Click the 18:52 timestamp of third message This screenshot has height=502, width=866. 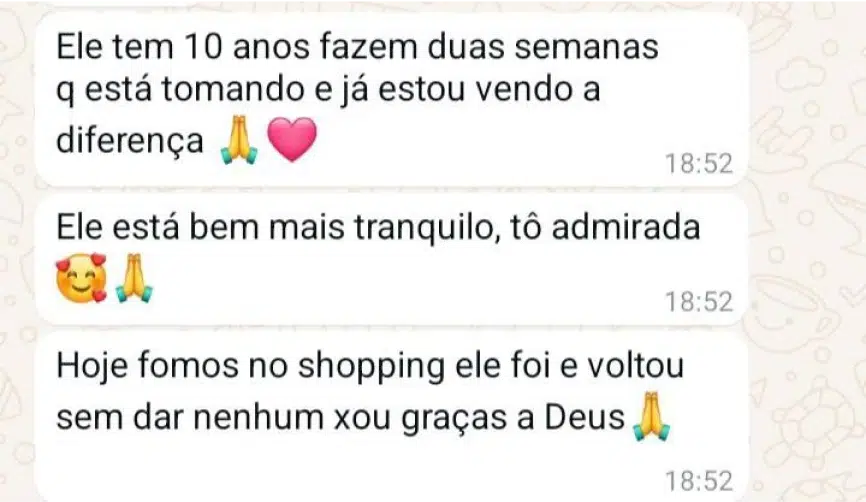pyautogui.click(x=699, y=480)
